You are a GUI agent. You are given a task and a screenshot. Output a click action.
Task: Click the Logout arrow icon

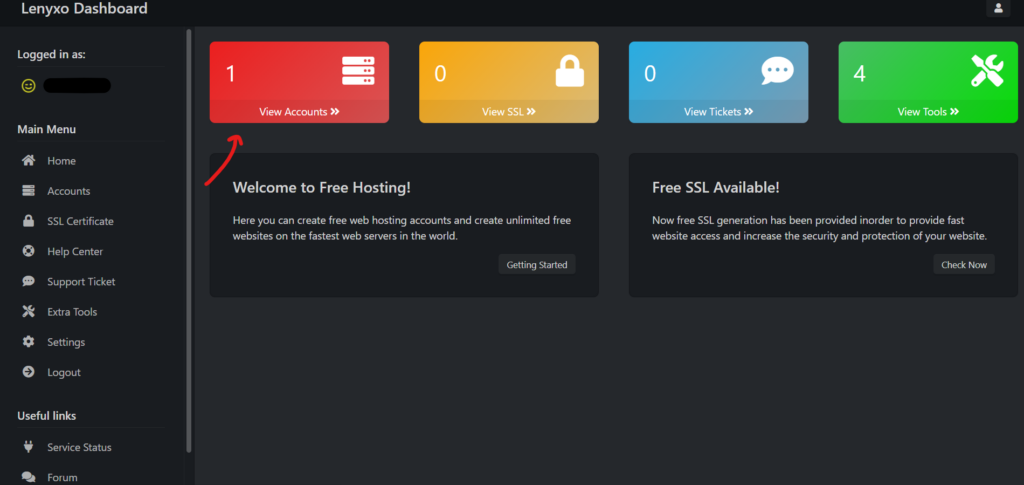(x=28, y=371)
